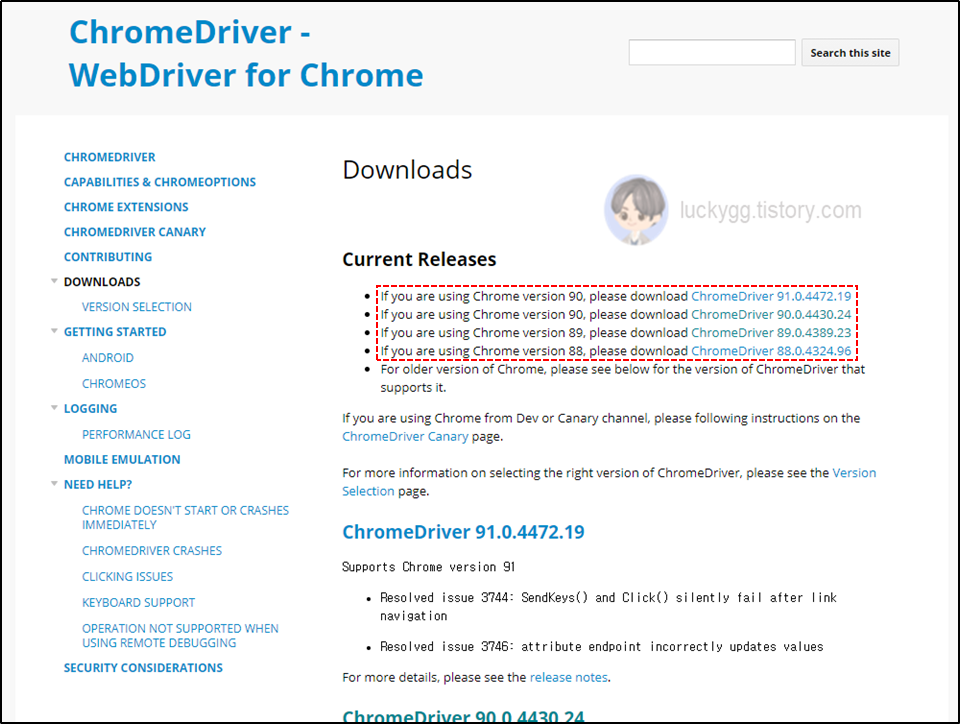Open Clicking Issues help page
This screenshot has height=724, width=960.
(127, 577)
